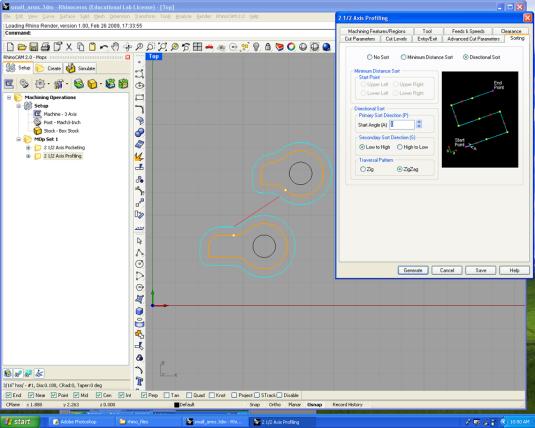This screenshot has height=428, width=535.
Task: Click the New file icon in toolbar
Action: (10, 46)
